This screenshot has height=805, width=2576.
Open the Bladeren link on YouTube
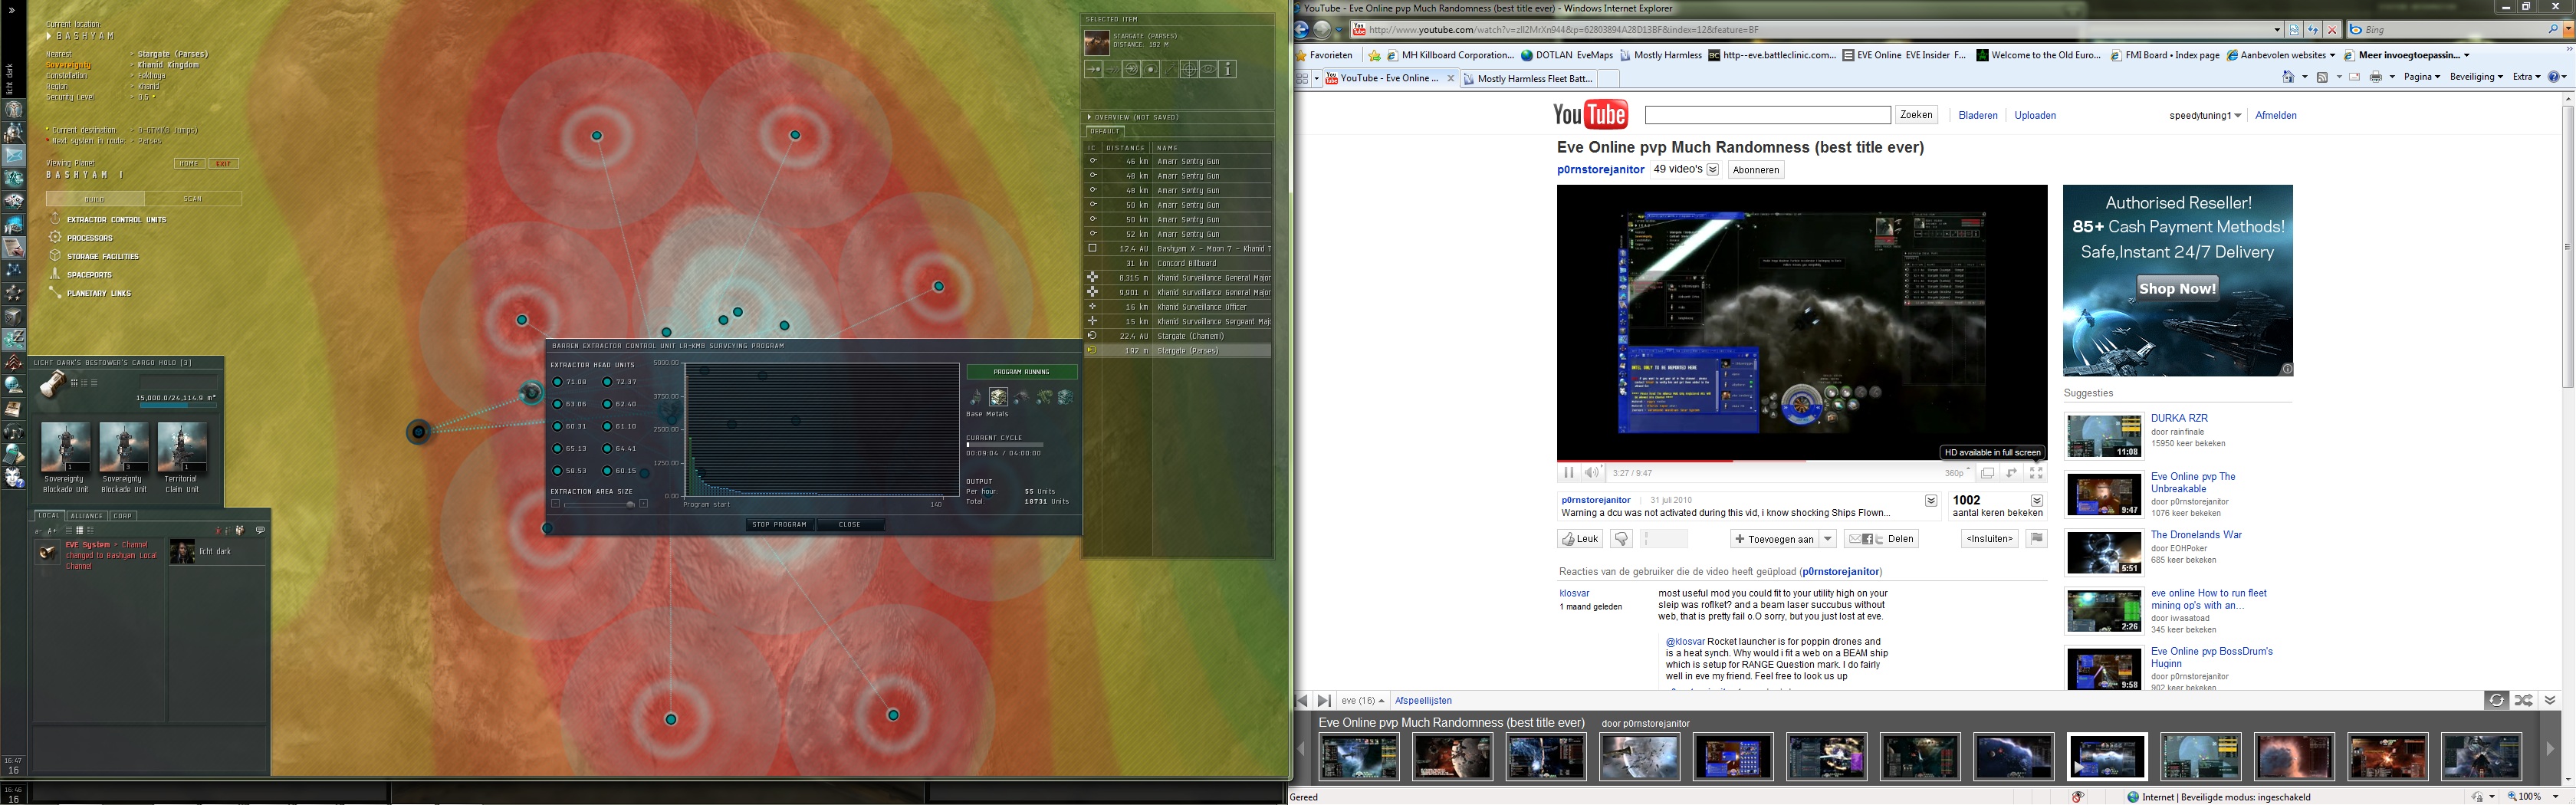[x=1978, y=115]
